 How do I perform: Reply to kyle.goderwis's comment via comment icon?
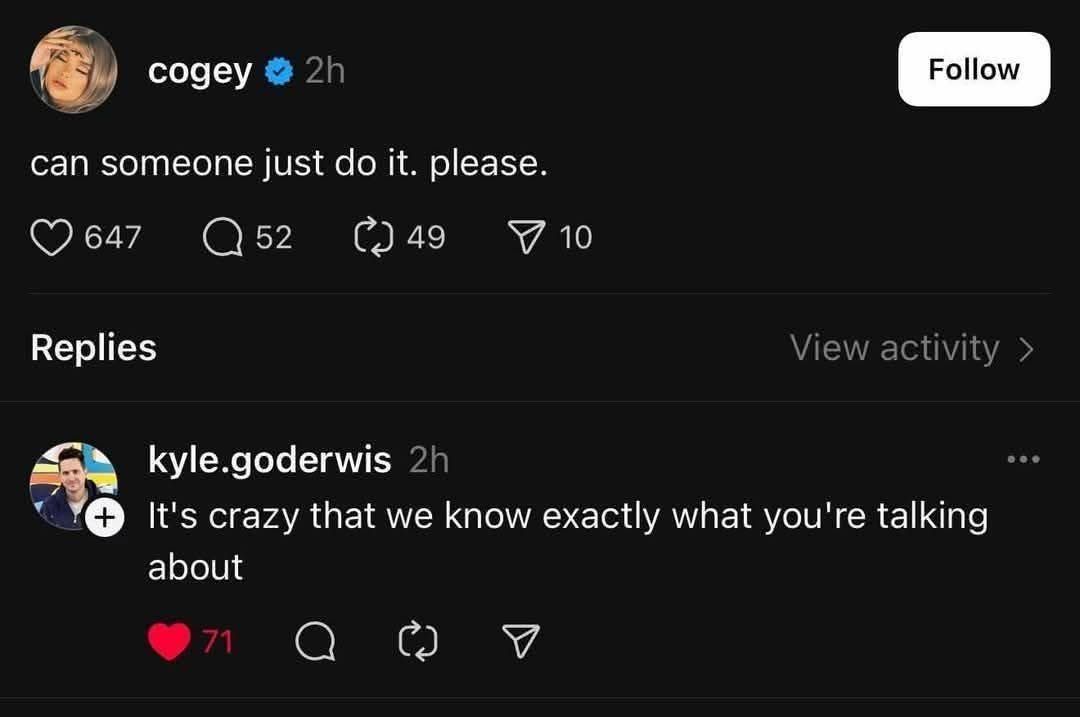(316, 641)
